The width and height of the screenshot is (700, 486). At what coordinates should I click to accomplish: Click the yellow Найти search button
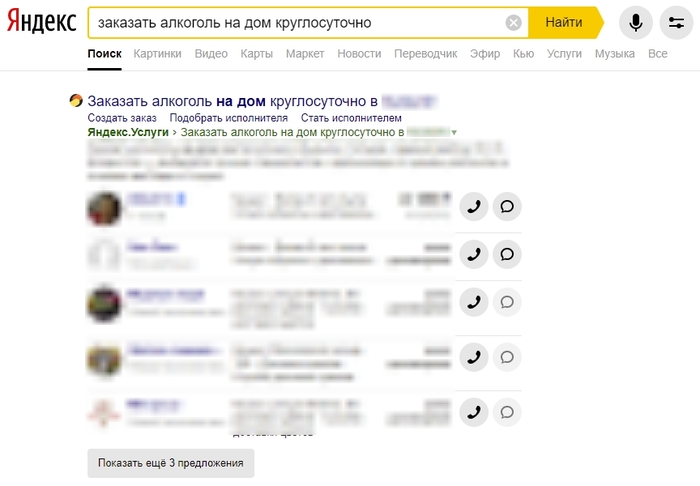click(564, 22)
